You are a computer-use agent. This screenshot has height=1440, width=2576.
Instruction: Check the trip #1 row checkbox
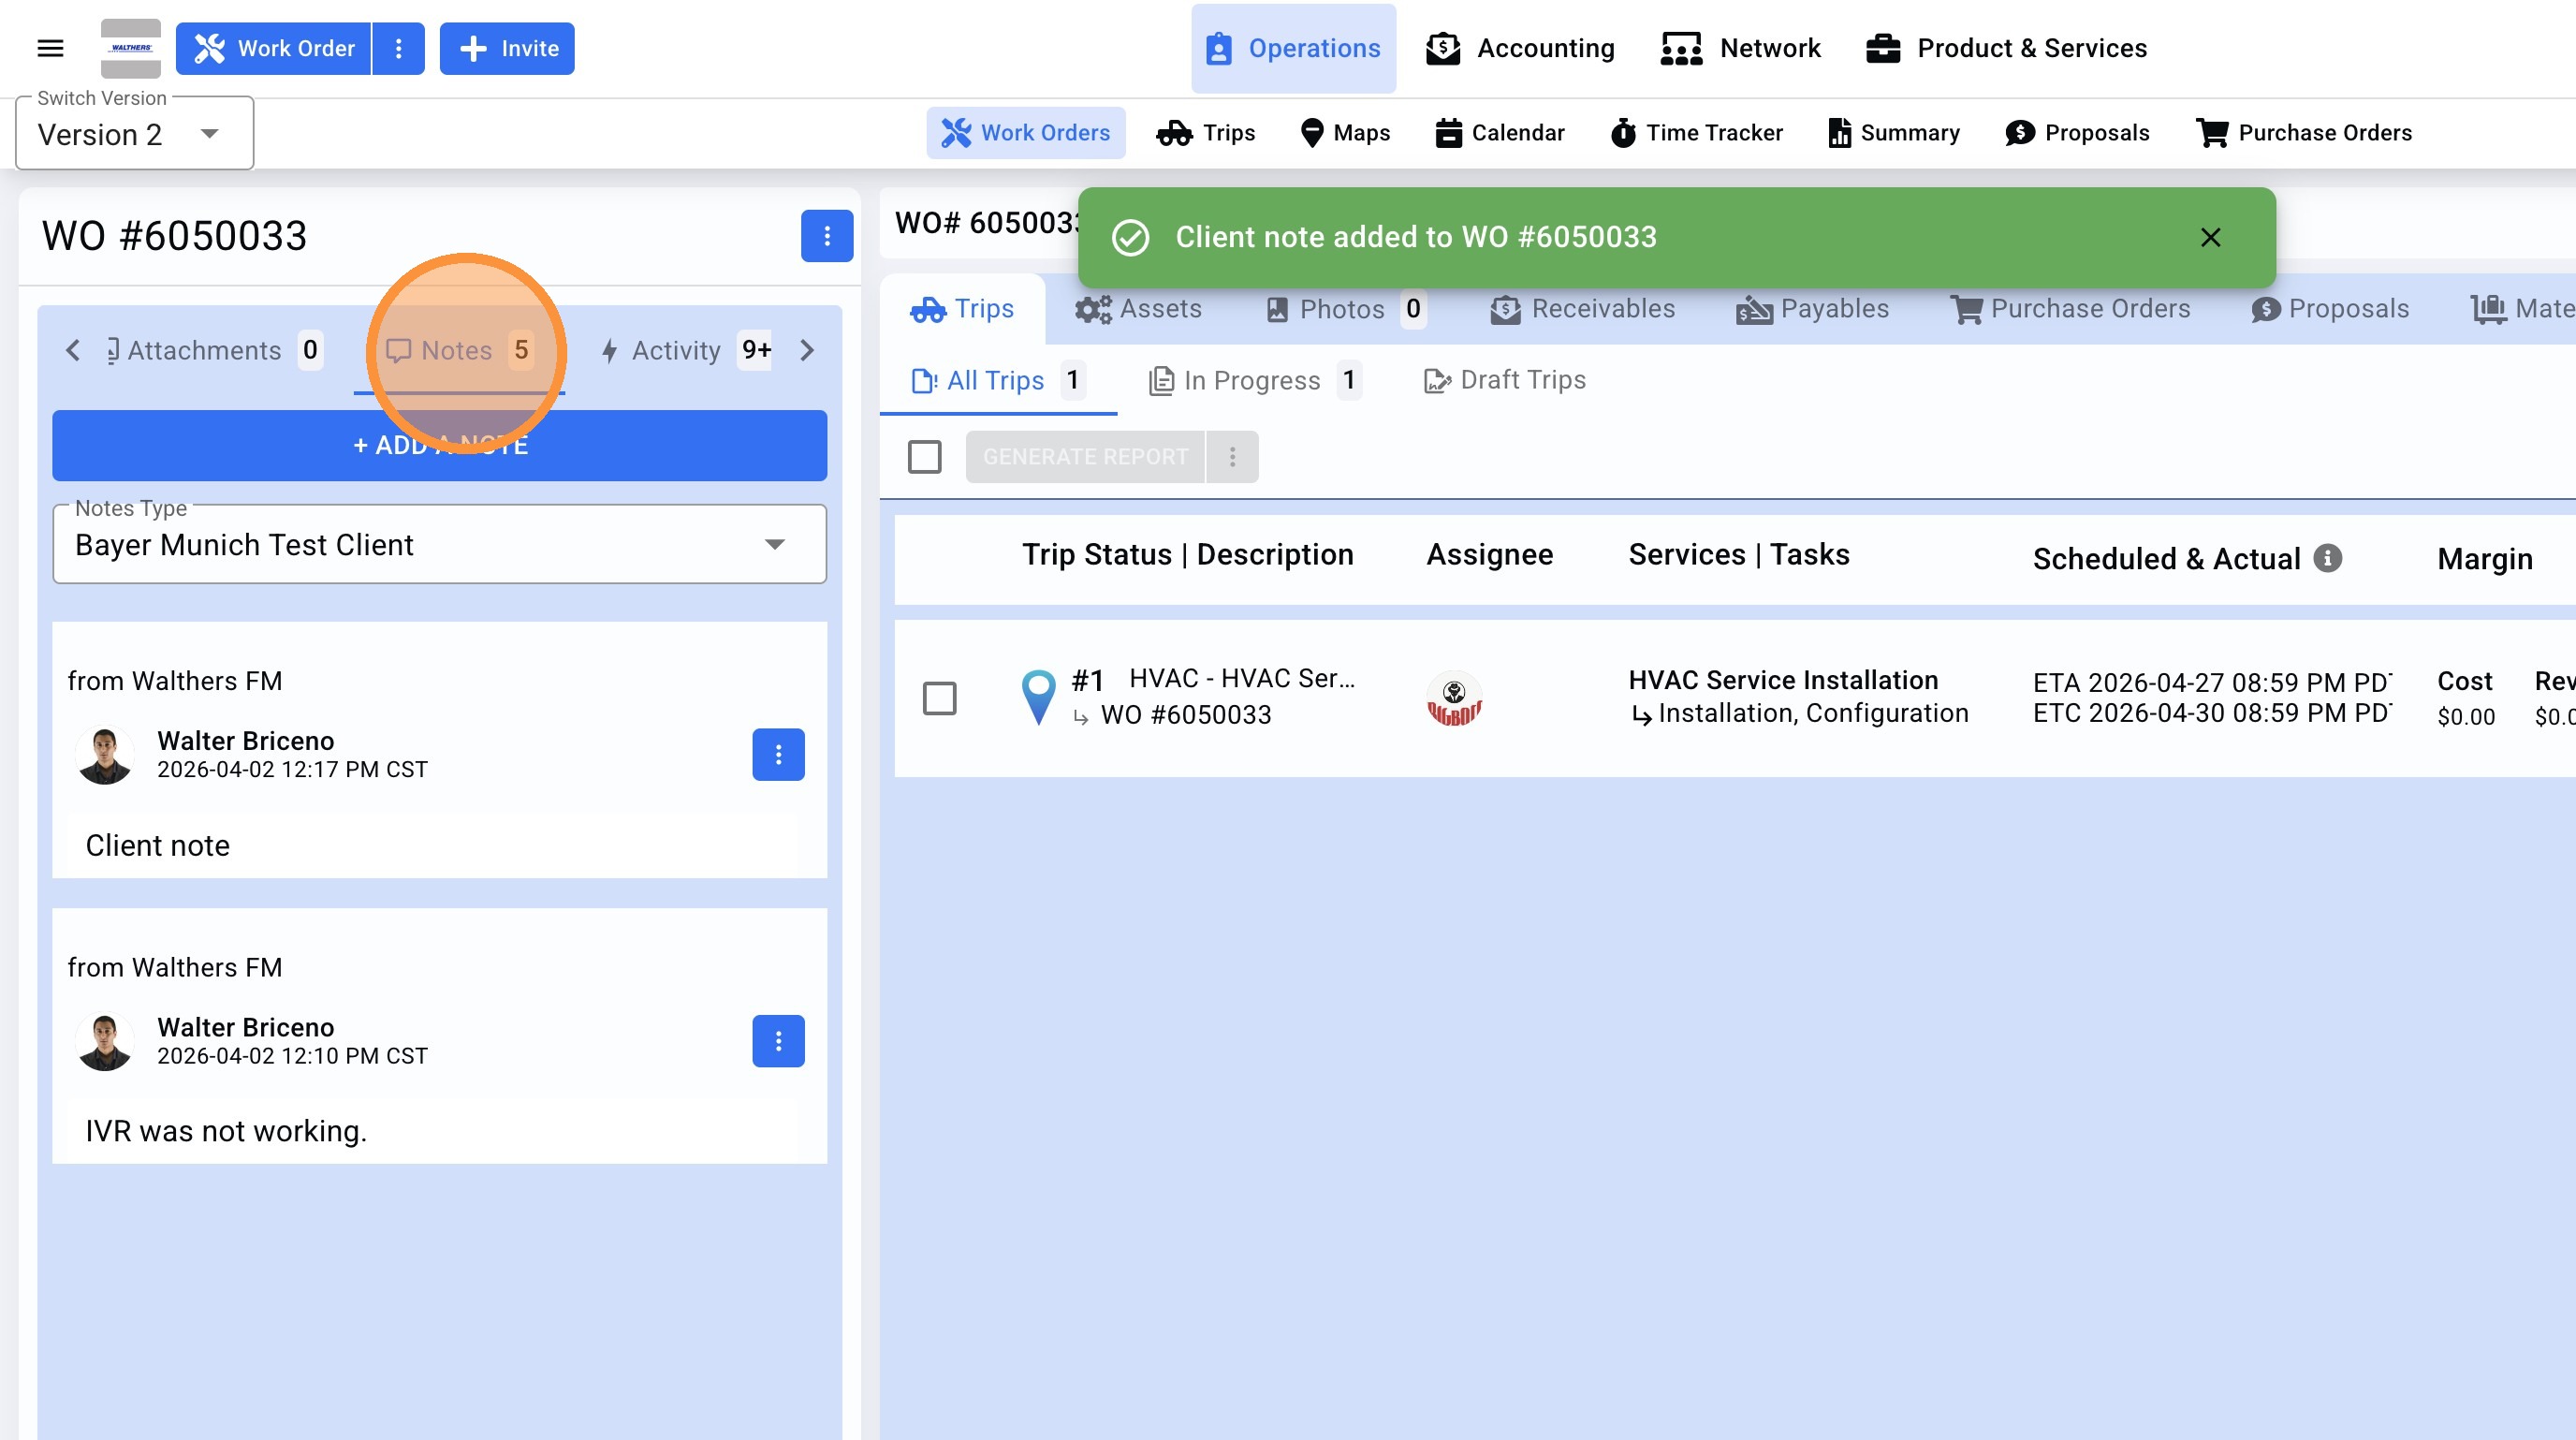939,698
